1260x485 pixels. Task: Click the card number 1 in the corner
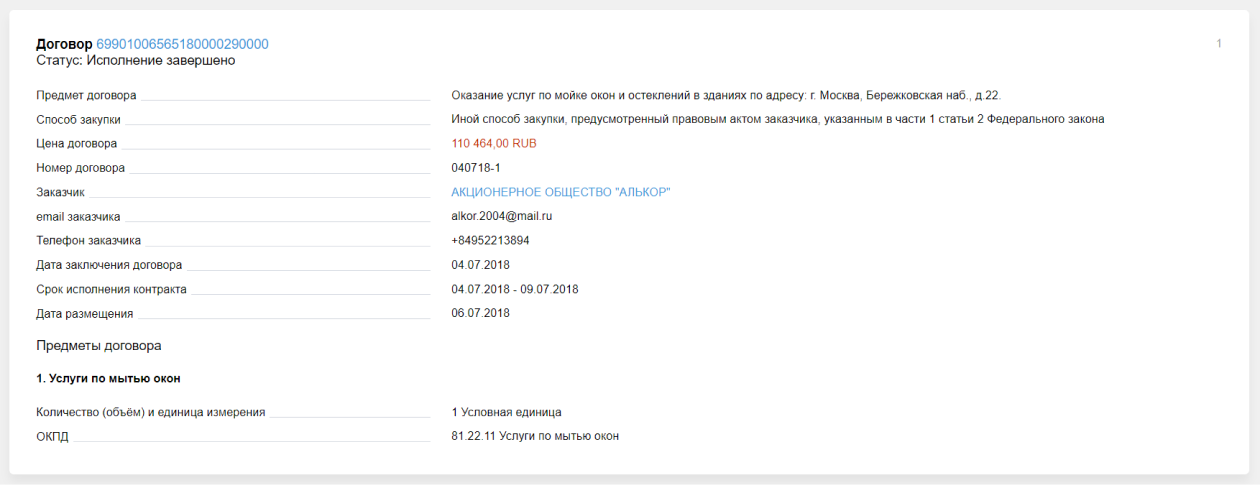tap(1219, 44)
